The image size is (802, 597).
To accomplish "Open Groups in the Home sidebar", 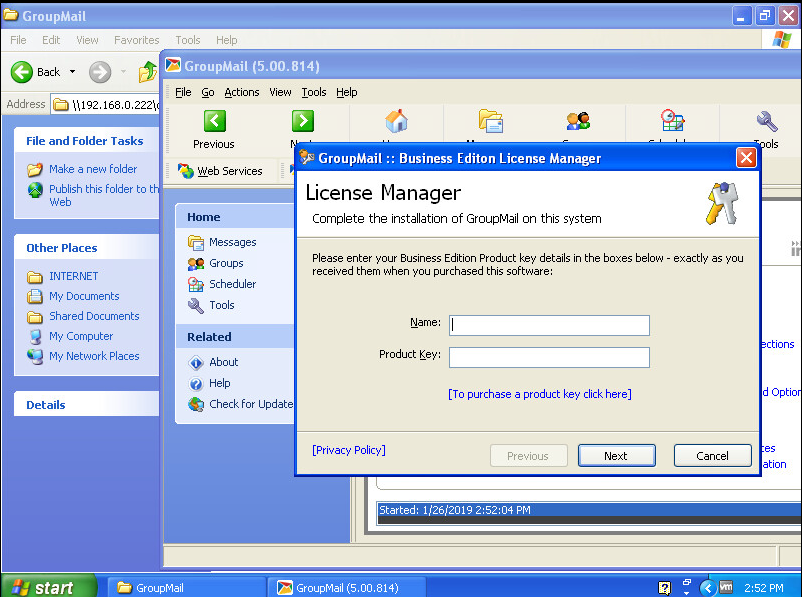I will (226, 263).
